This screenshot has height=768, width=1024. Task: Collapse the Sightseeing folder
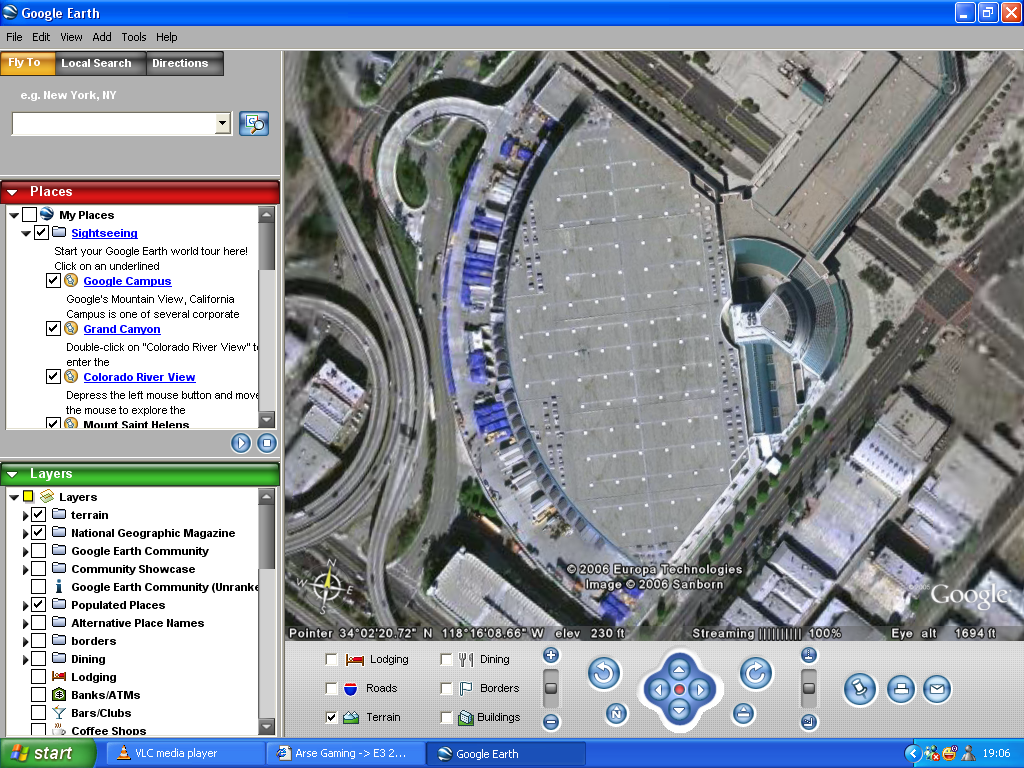[26, 233]
